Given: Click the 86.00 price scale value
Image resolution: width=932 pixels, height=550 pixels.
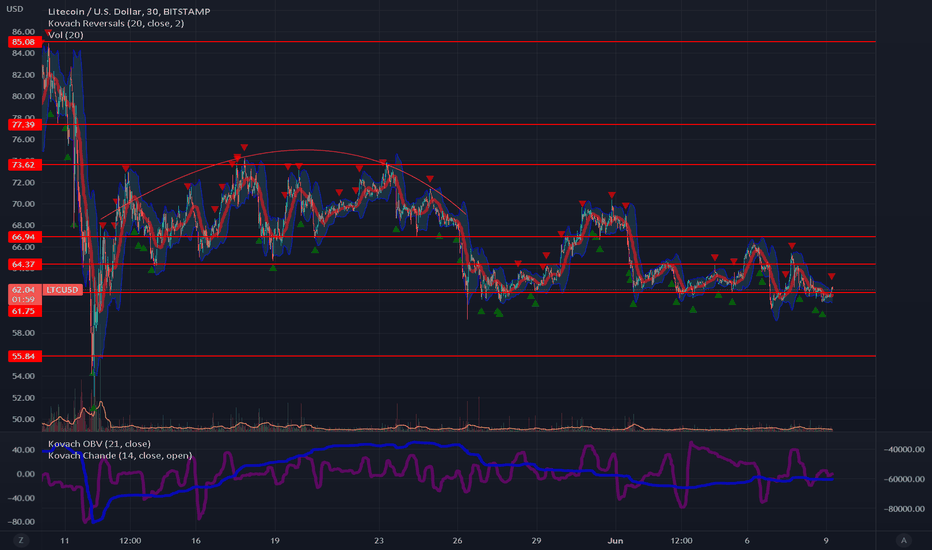Looking at the screenshot, I should click(23, 32).
